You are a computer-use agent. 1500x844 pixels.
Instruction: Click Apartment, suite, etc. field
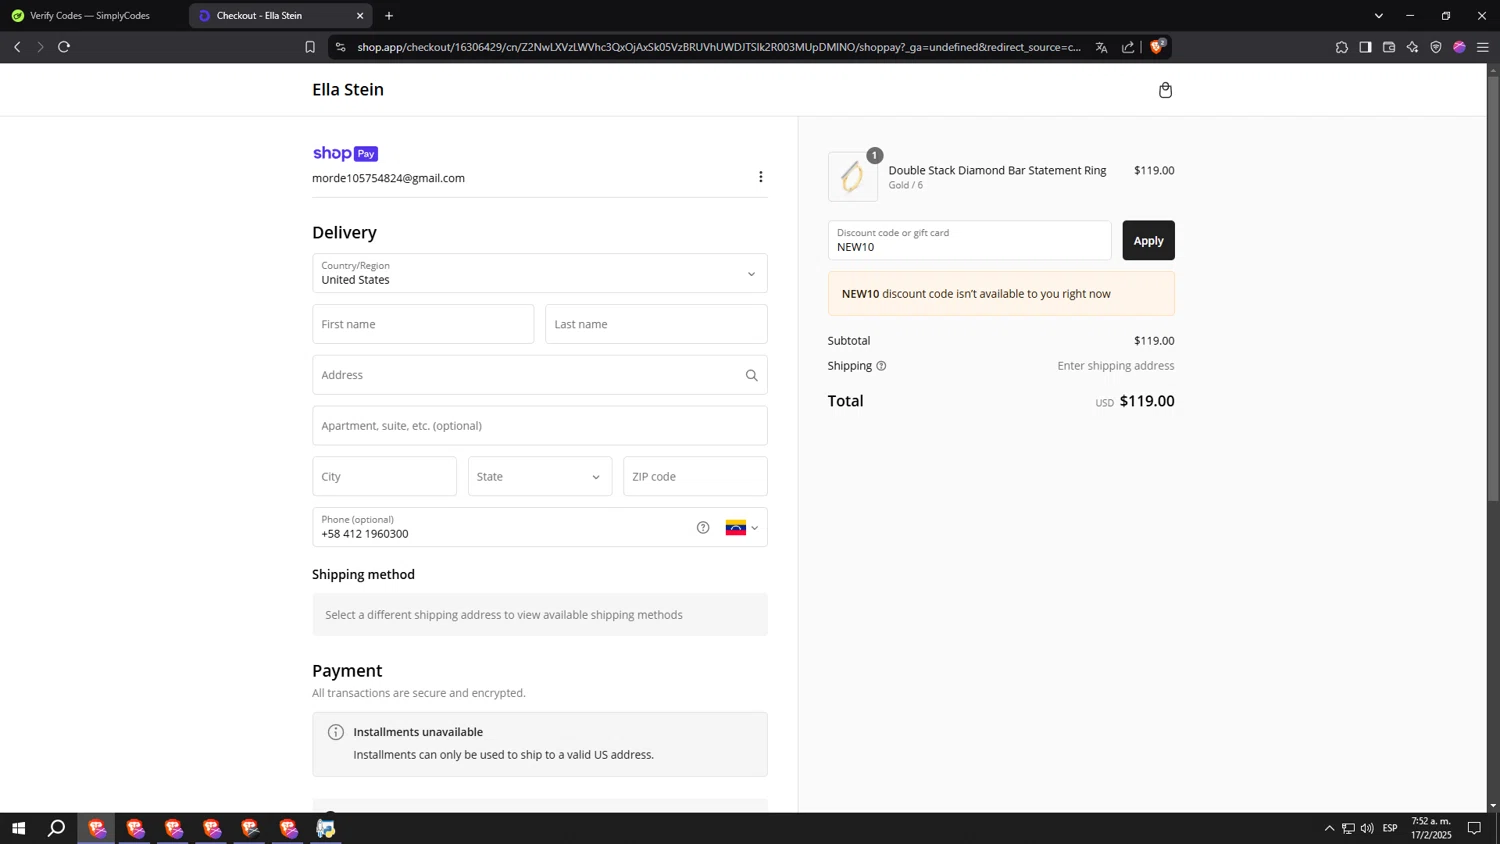[x=540, y=425]
